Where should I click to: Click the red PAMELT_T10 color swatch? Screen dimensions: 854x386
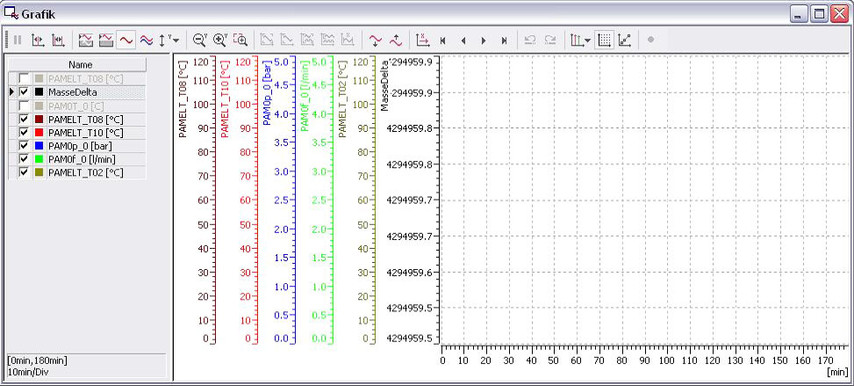39,132
